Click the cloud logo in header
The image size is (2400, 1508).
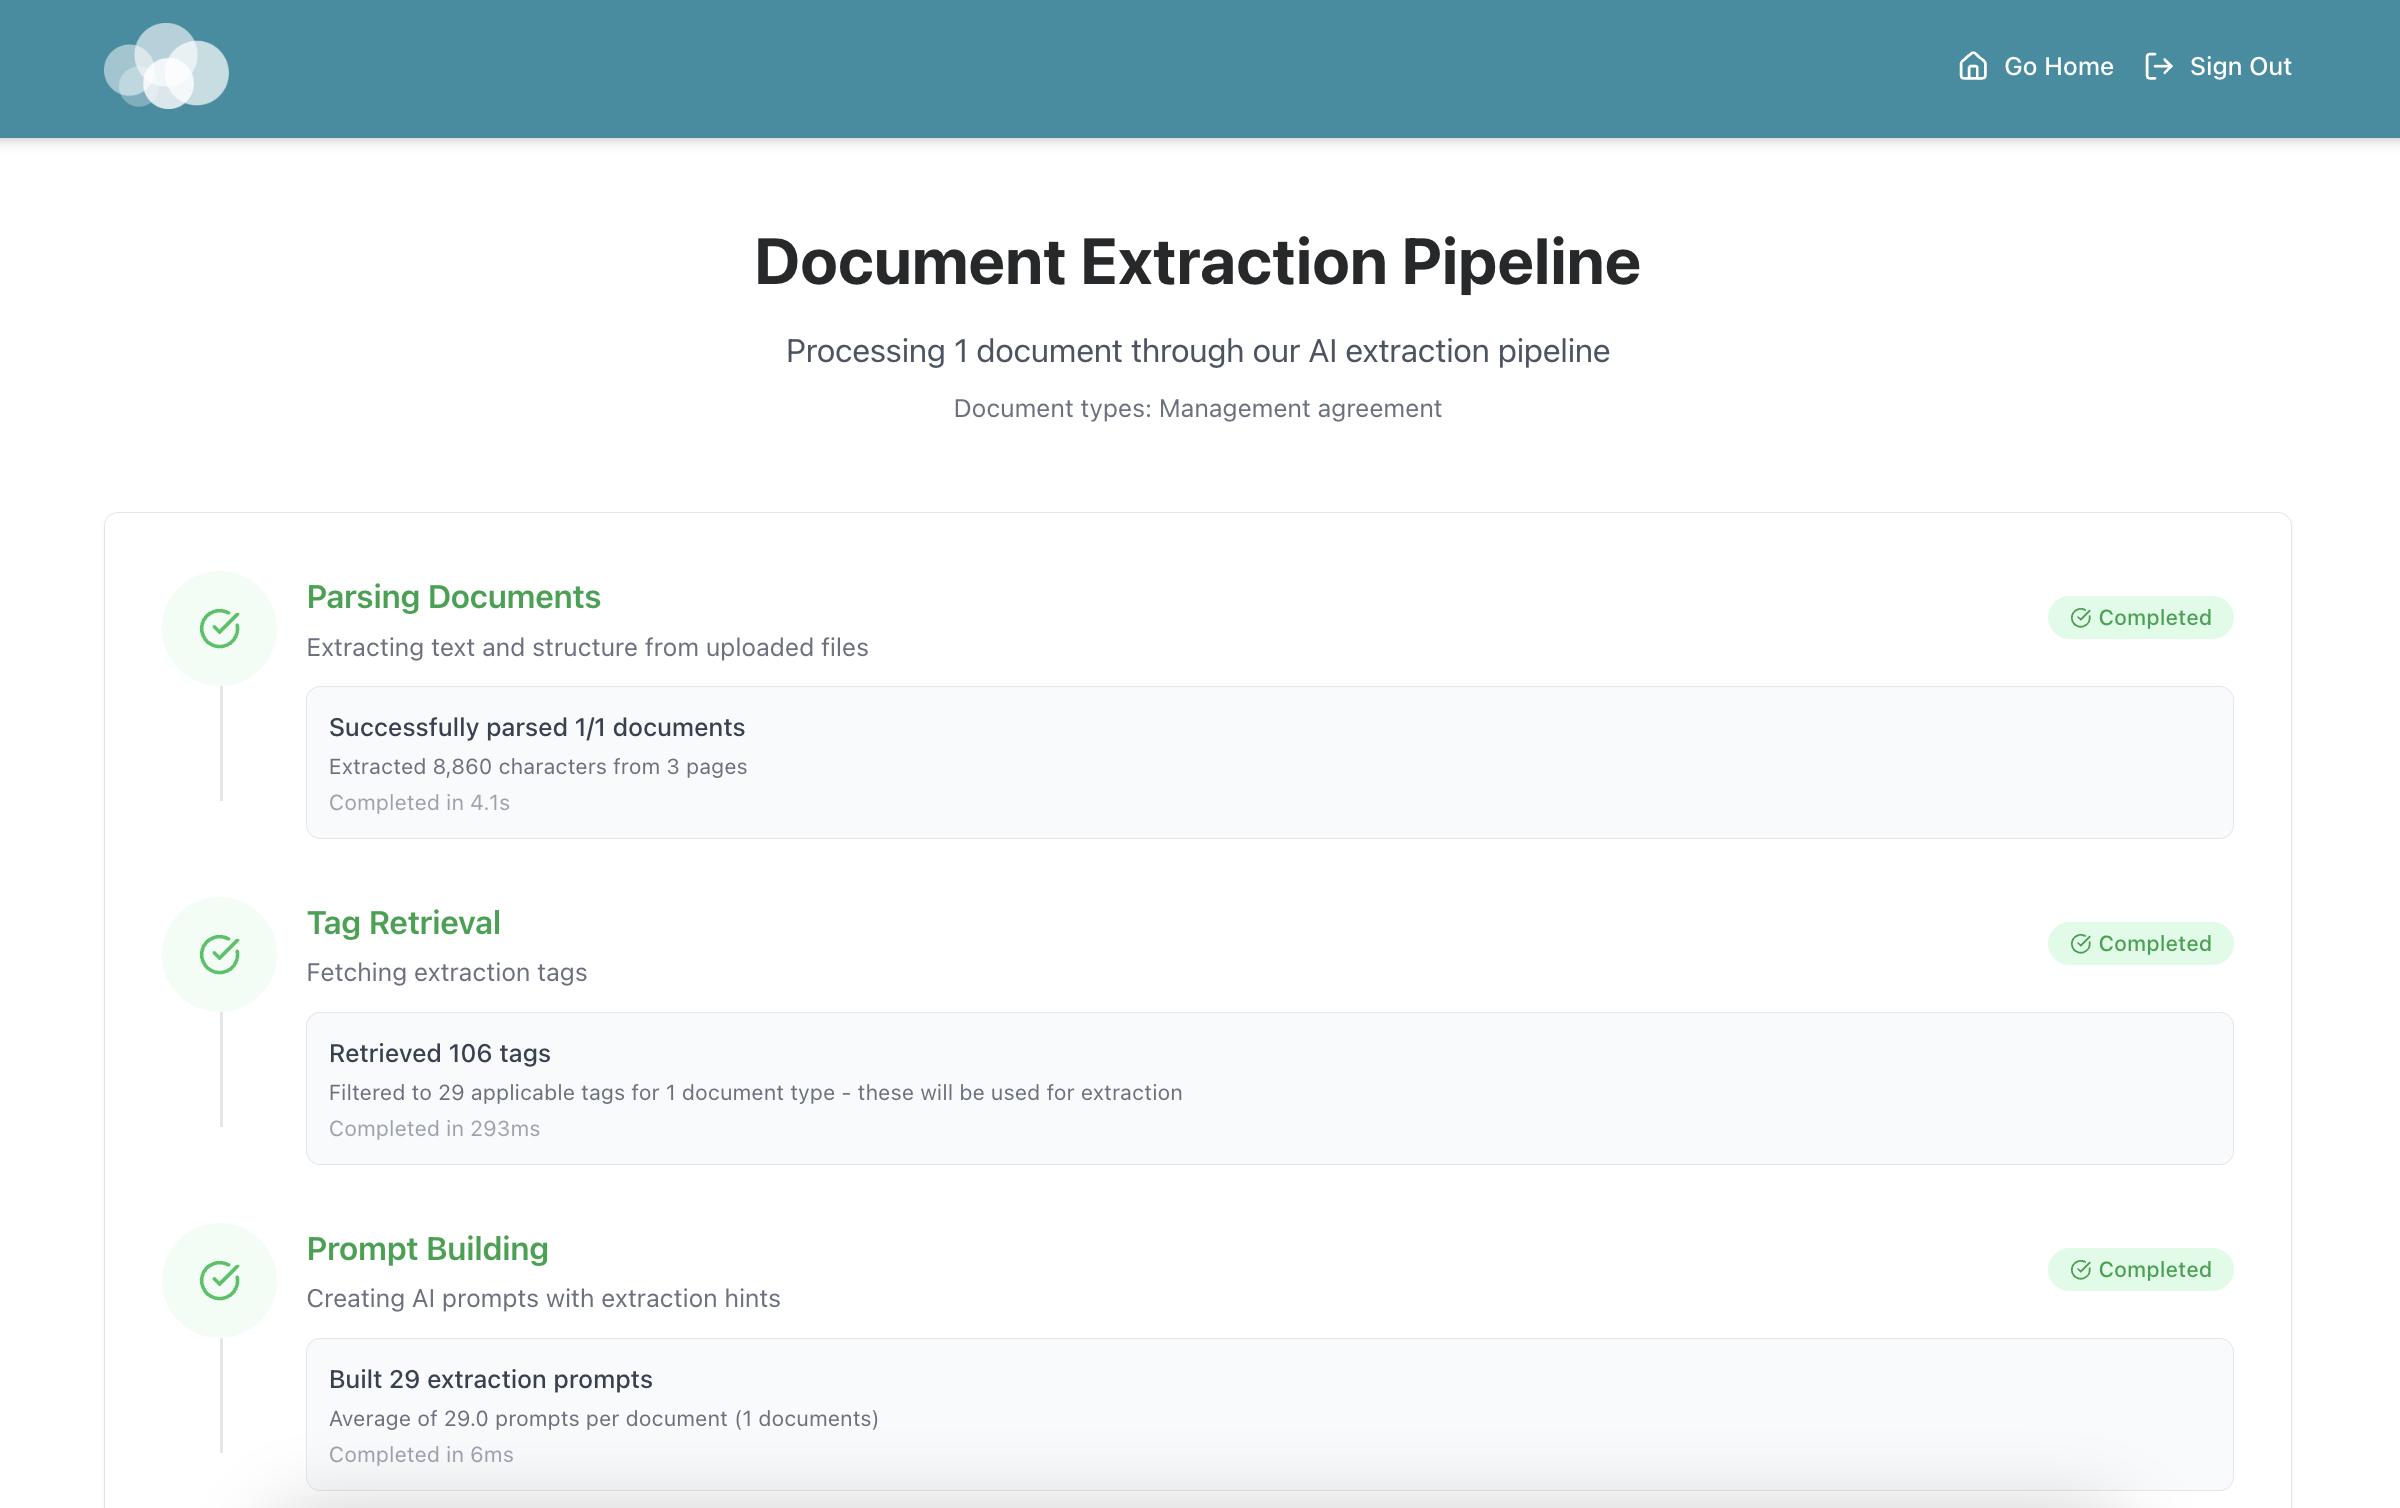[x=166, y=67]
